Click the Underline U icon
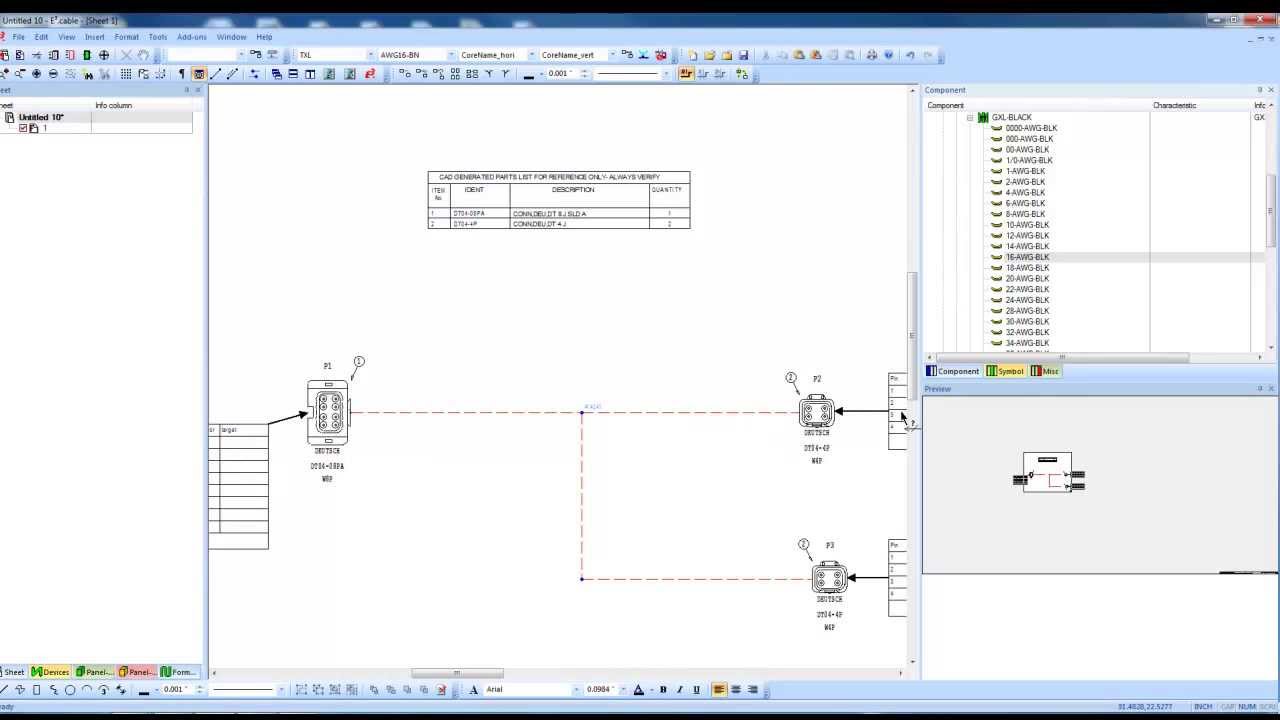Screen dimensions: 1280x720 click(697, 689)
